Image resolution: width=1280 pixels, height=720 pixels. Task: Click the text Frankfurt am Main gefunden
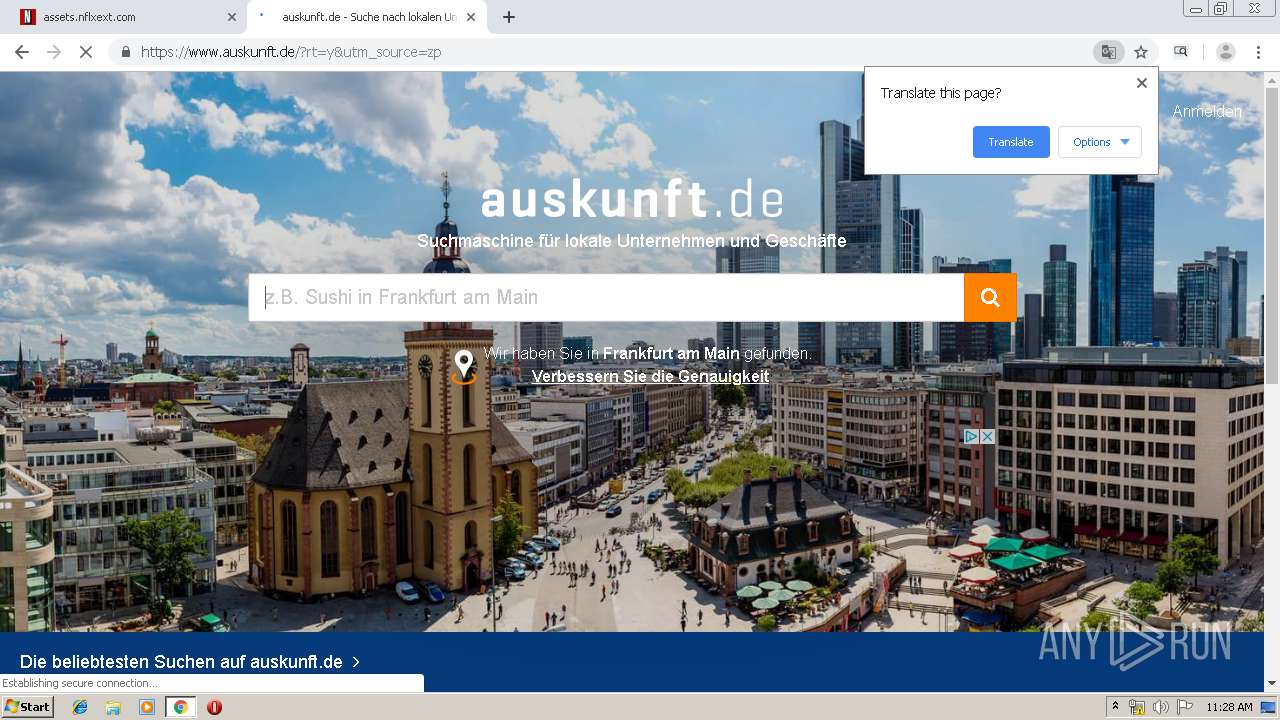pyautogui.click(x=707, y=353)
